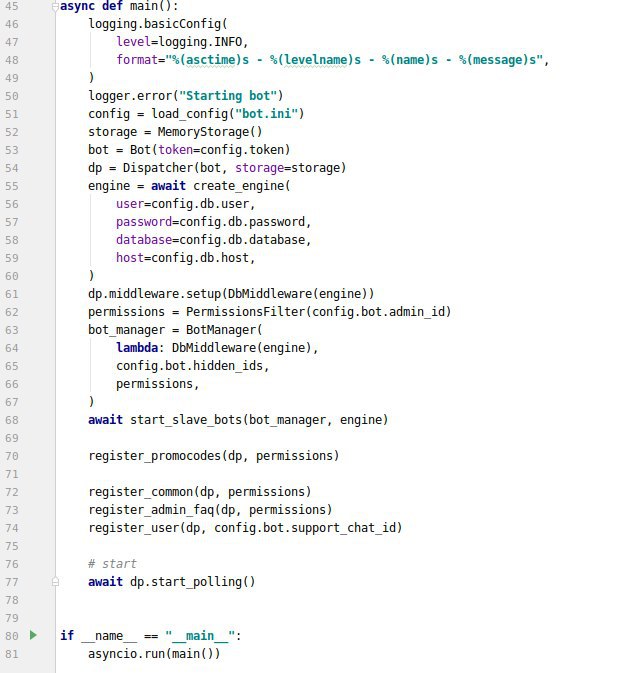Screen dimensions: 641x673
Task: Click "permissions," argument on line 66
Action: 158,384
